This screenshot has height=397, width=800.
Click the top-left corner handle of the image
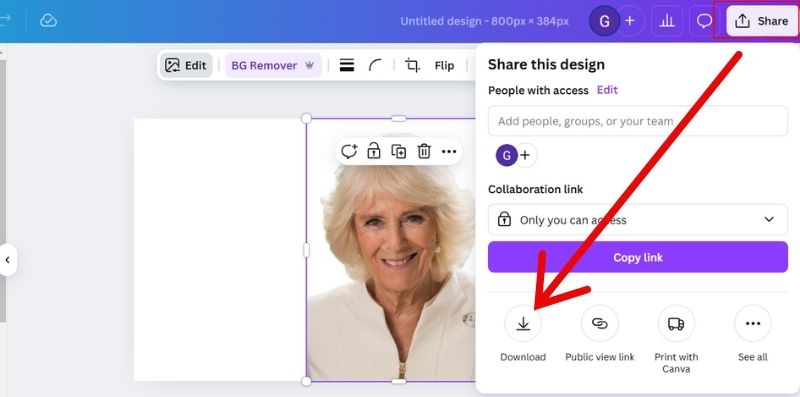[x=306, y=118]
